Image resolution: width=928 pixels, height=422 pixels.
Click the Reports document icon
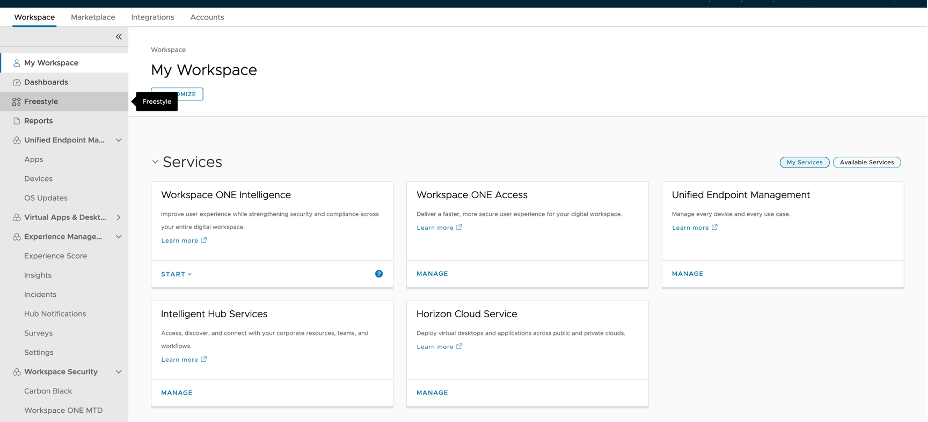[16, 121]
